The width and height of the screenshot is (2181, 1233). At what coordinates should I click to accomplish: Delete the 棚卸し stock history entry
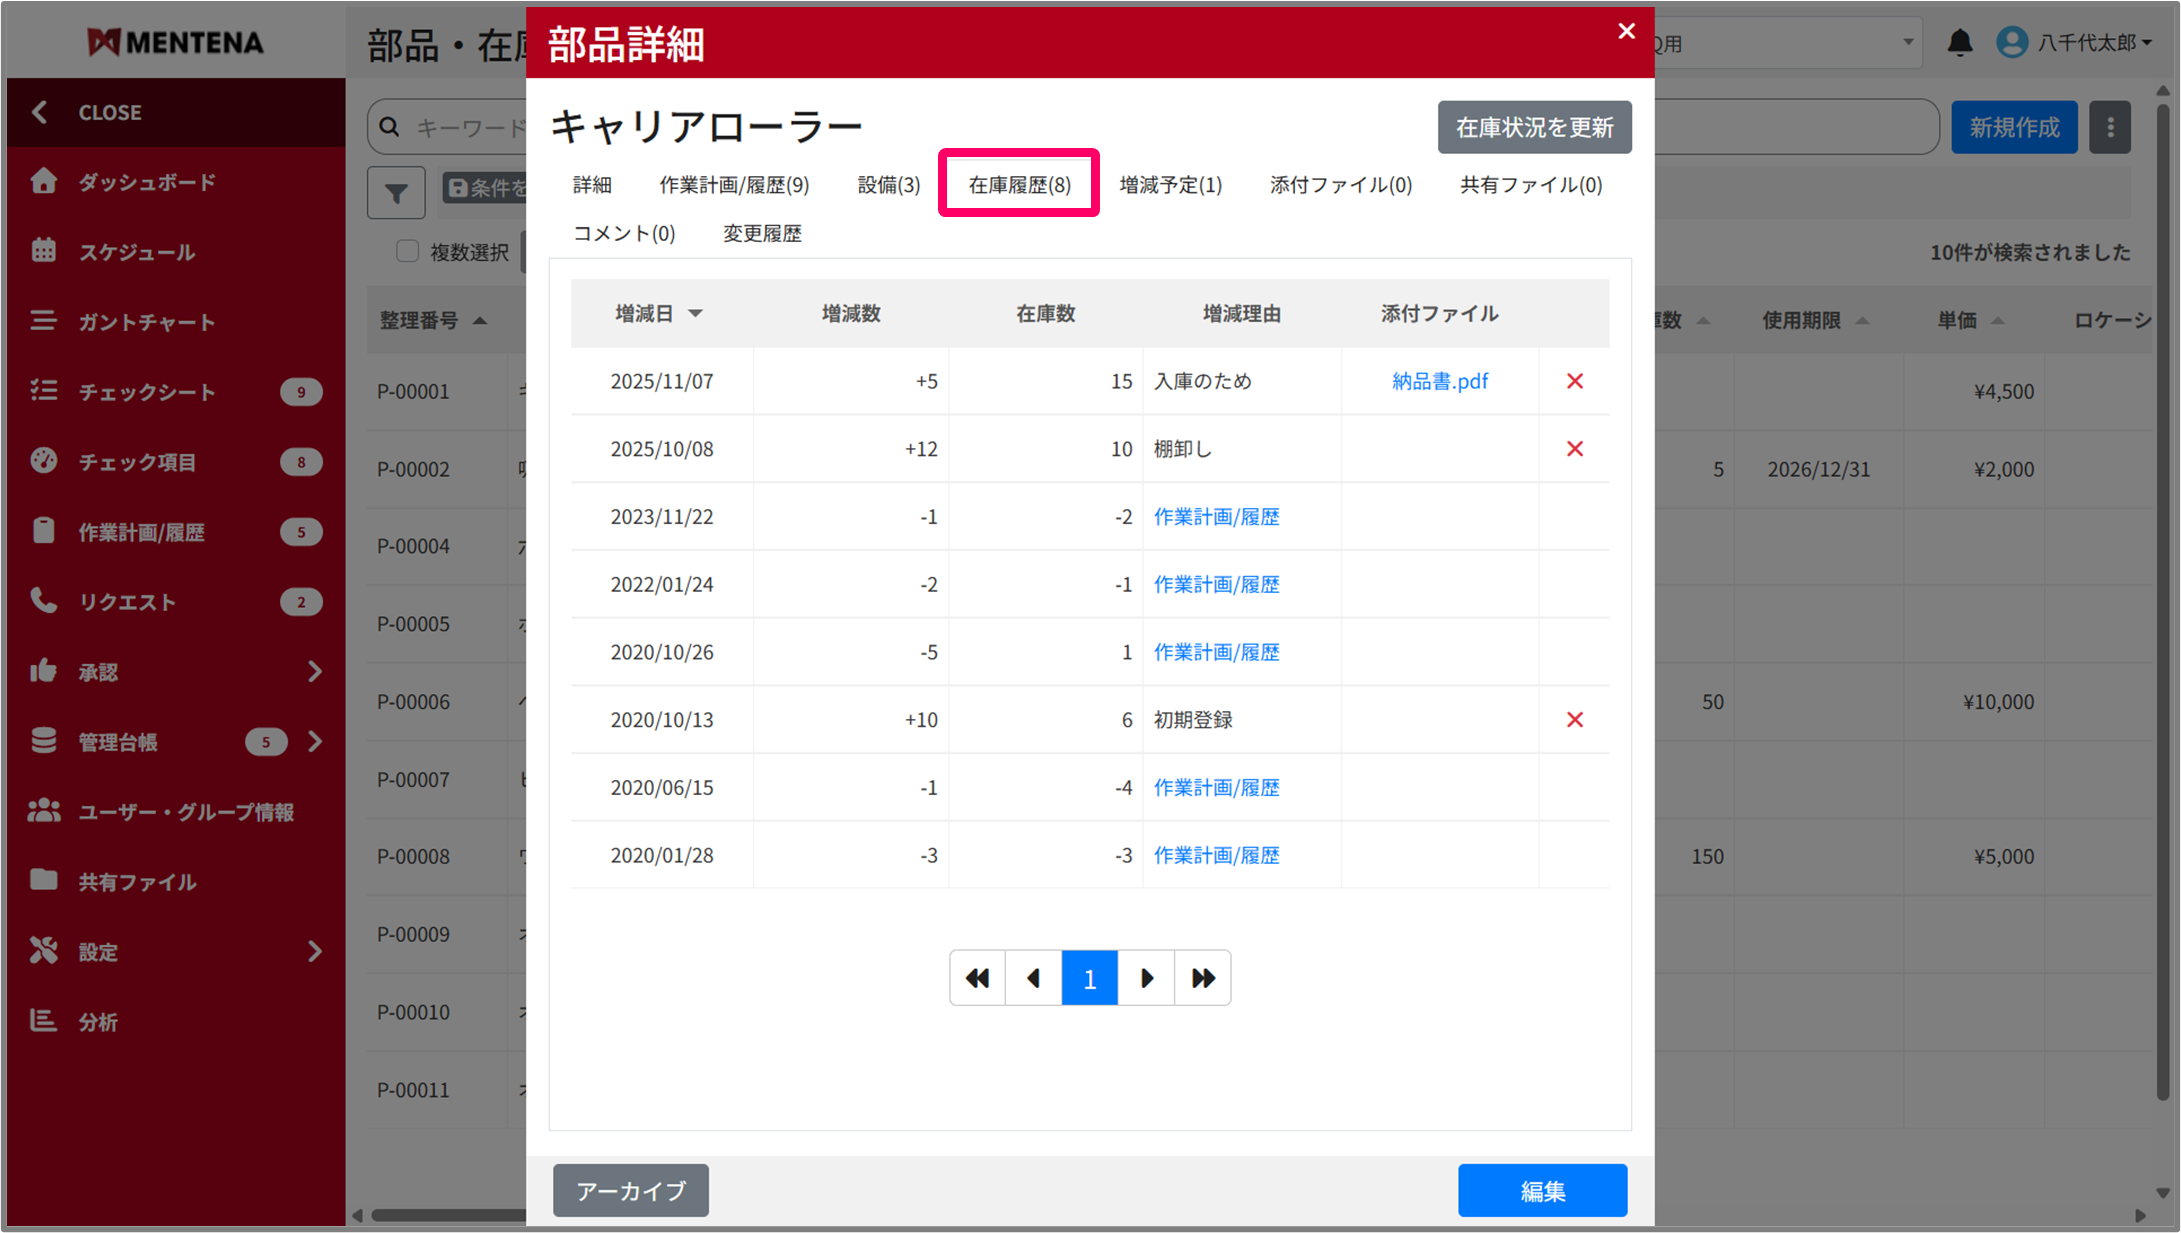coord(1574,449)
